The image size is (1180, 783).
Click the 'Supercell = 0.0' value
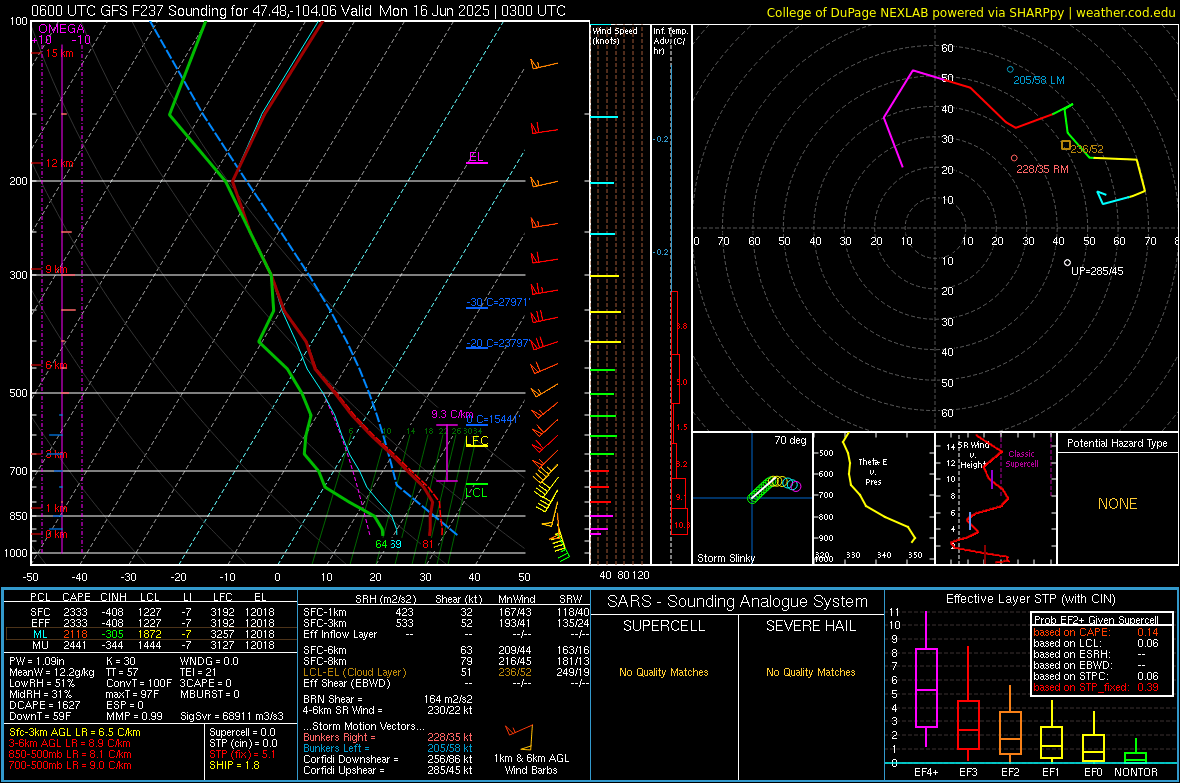pos(242,732)
